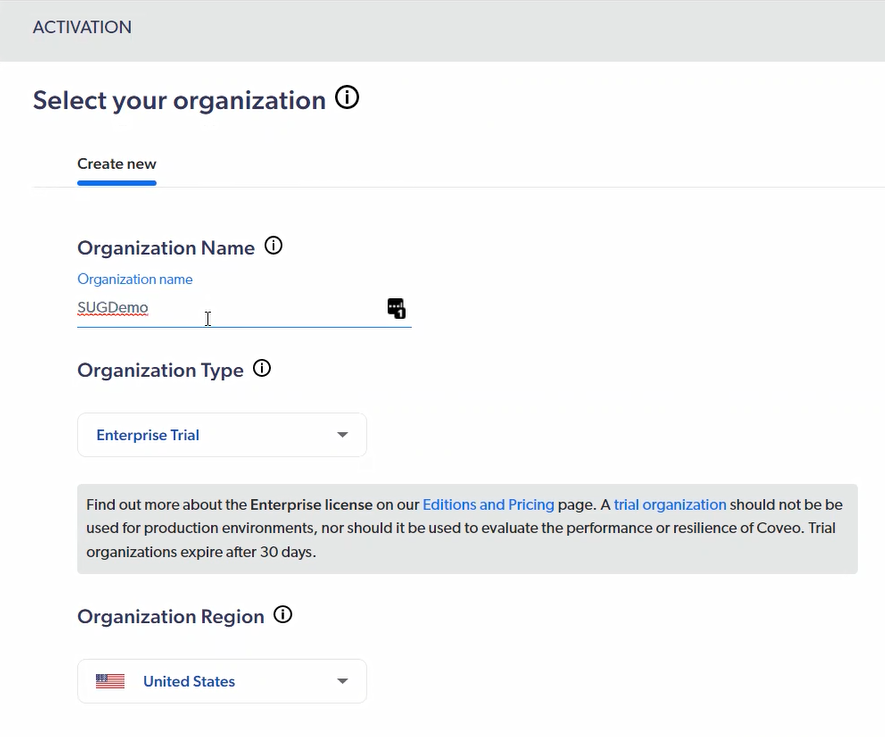Follow the trial organization link
Image resolution: width=885 pixels, height=740 pixels.
[670, 505]
